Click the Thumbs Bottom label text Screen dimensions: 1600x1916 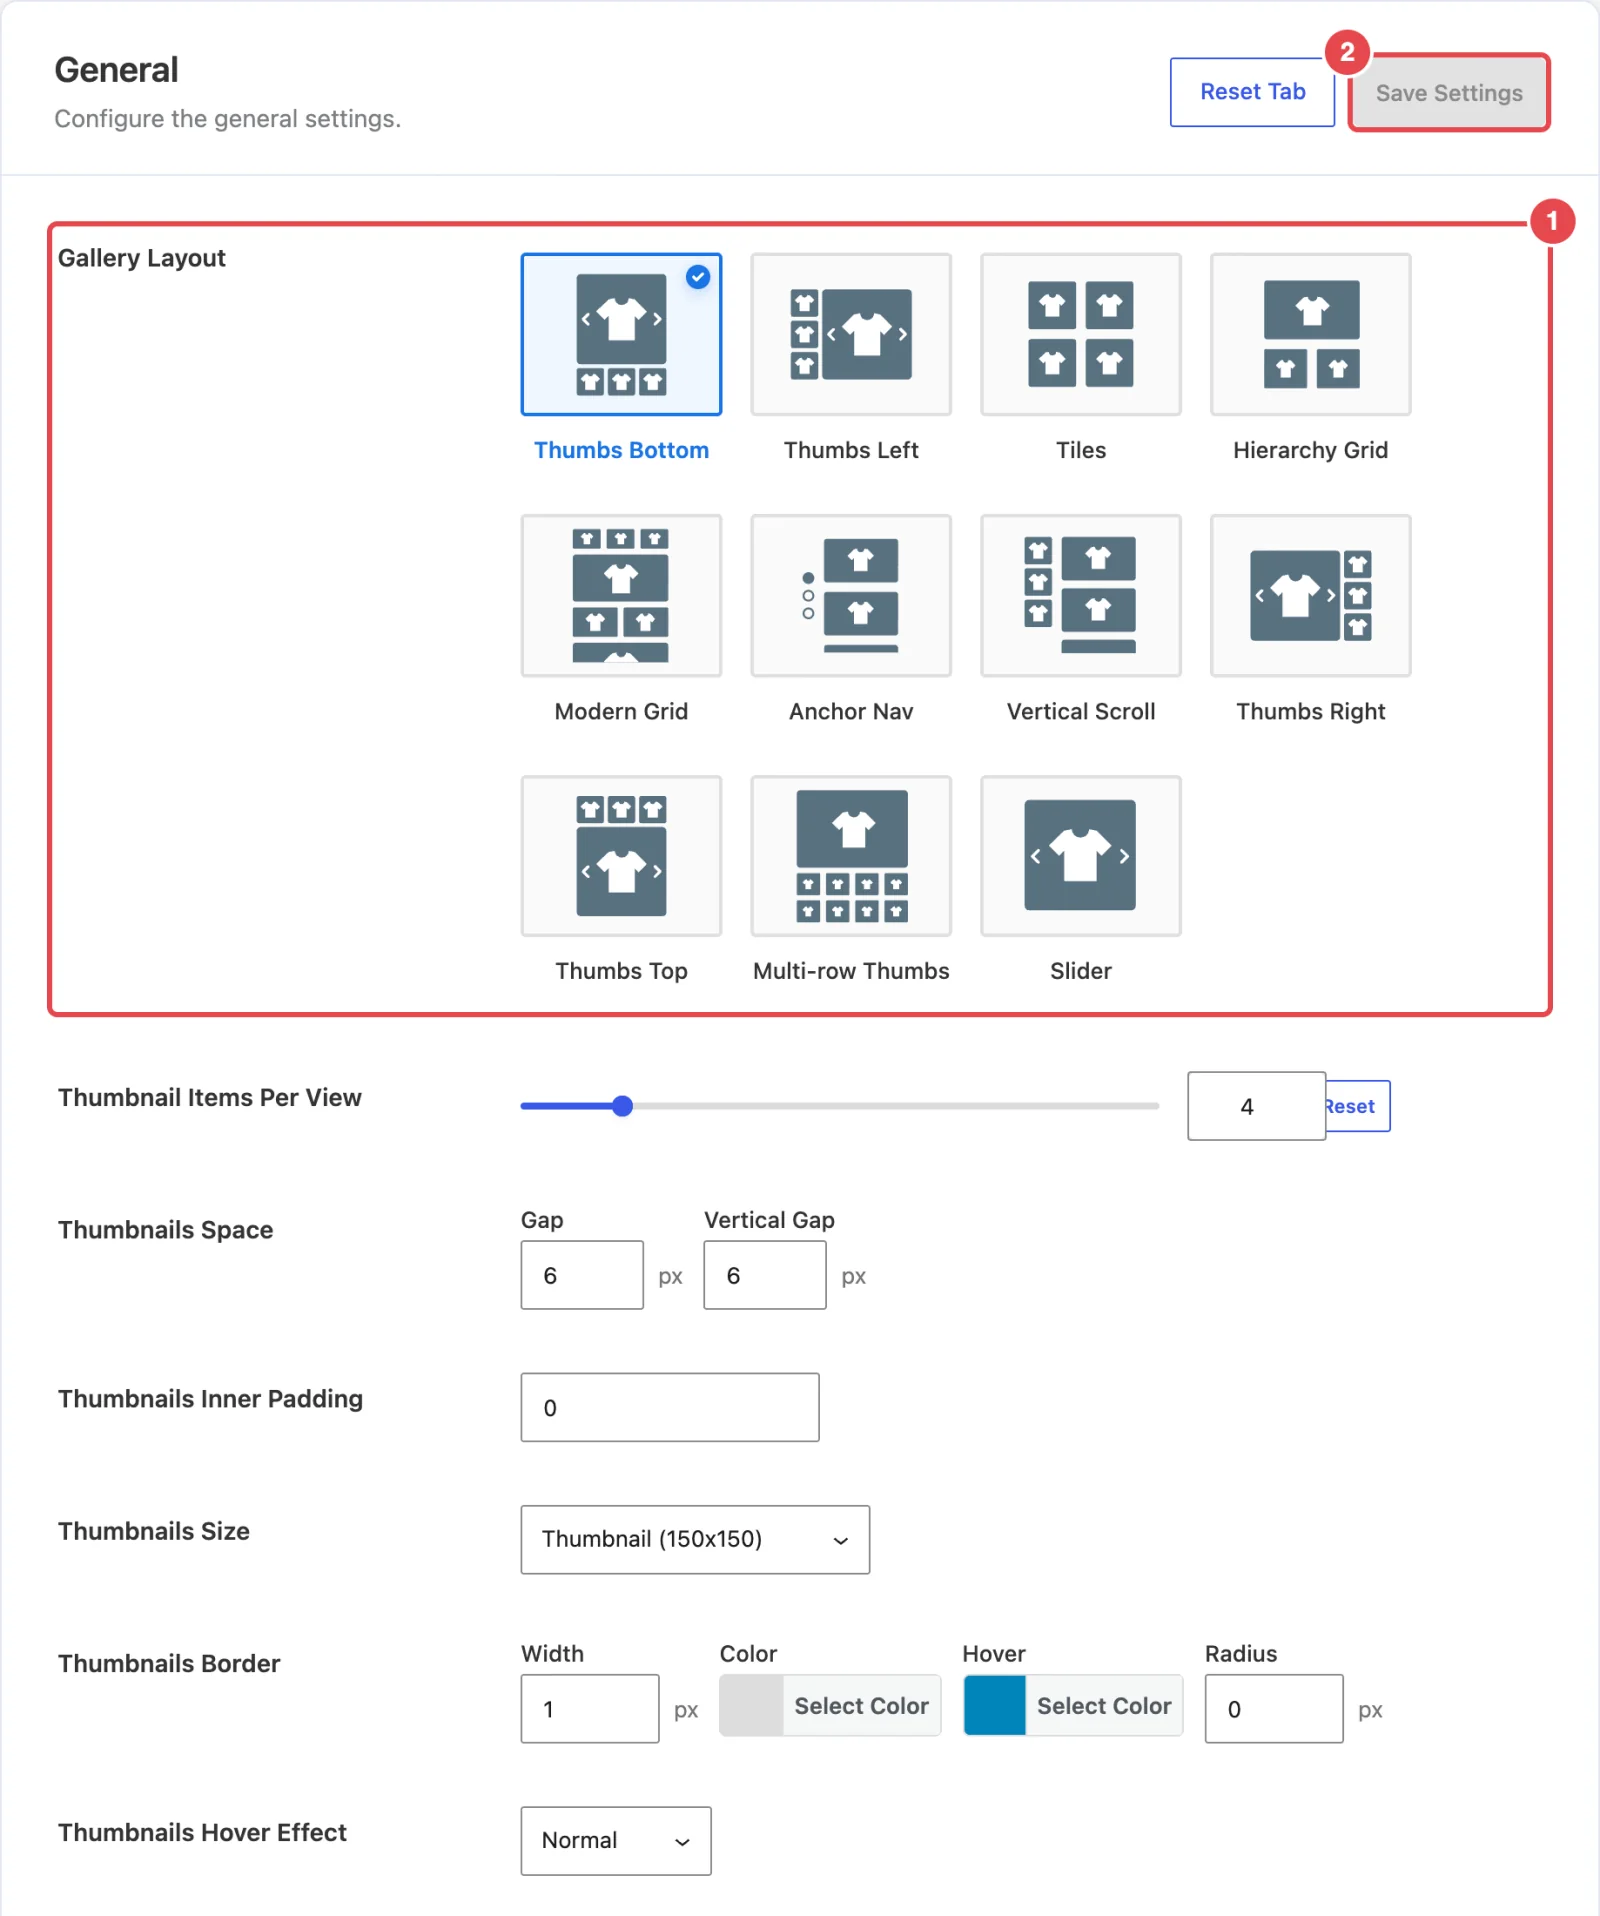[x=621, y=450]
